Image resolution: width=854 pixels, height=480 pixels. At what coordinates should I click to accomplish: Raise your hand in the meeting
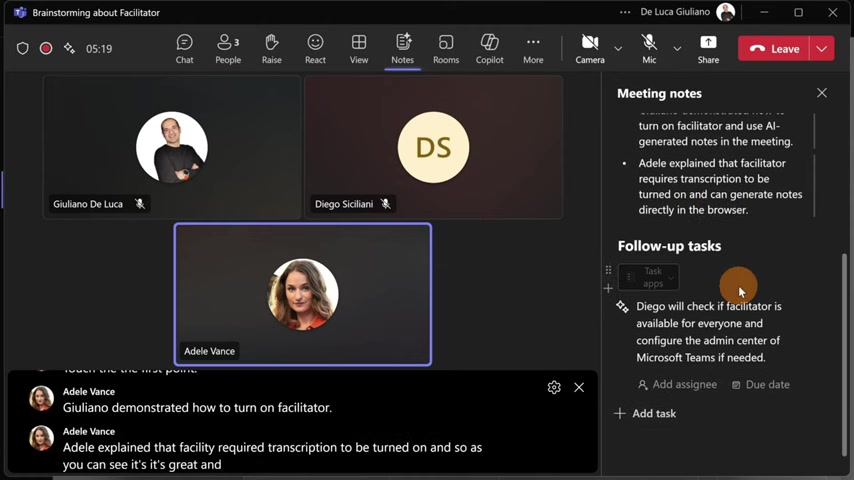click(271, 49)
